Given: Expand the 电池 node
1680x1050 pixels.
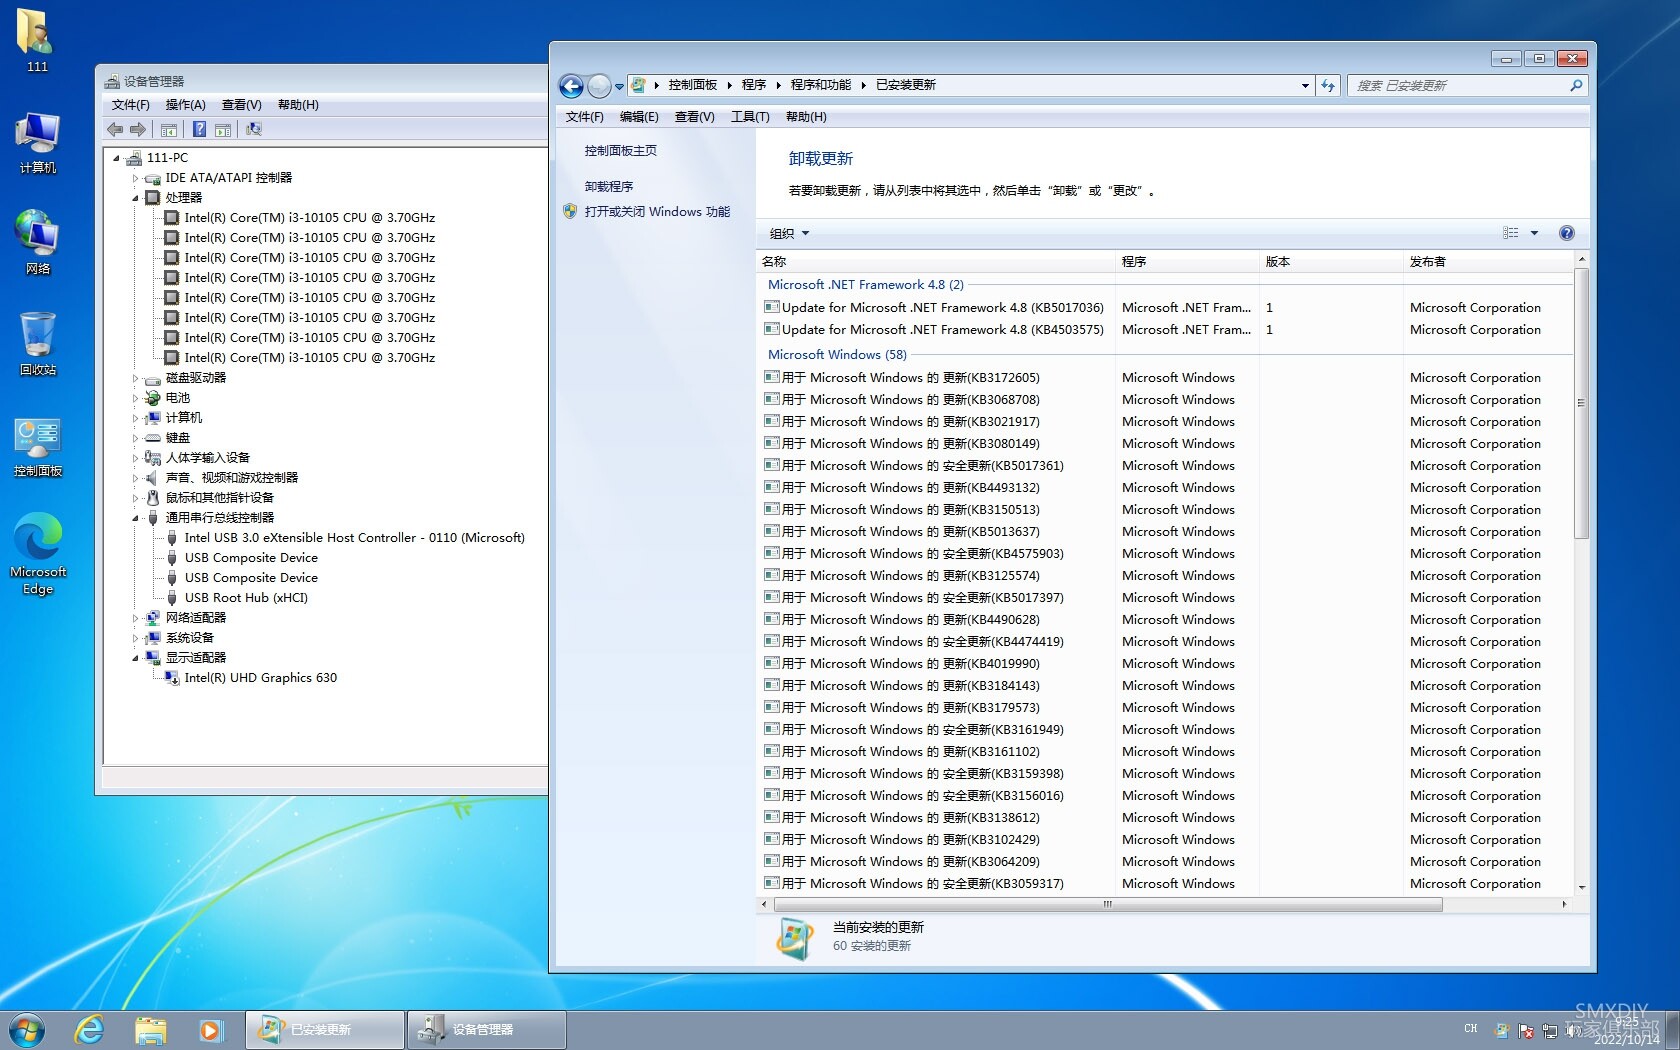Looking at the screenshot, I should click(x=135, y=398).
